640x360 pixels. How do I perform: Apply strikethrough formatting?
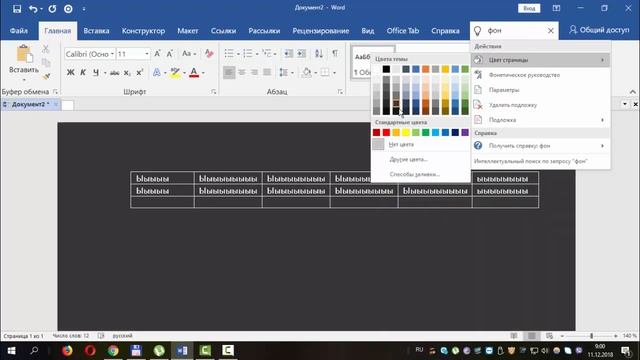[x=115, y=73]
